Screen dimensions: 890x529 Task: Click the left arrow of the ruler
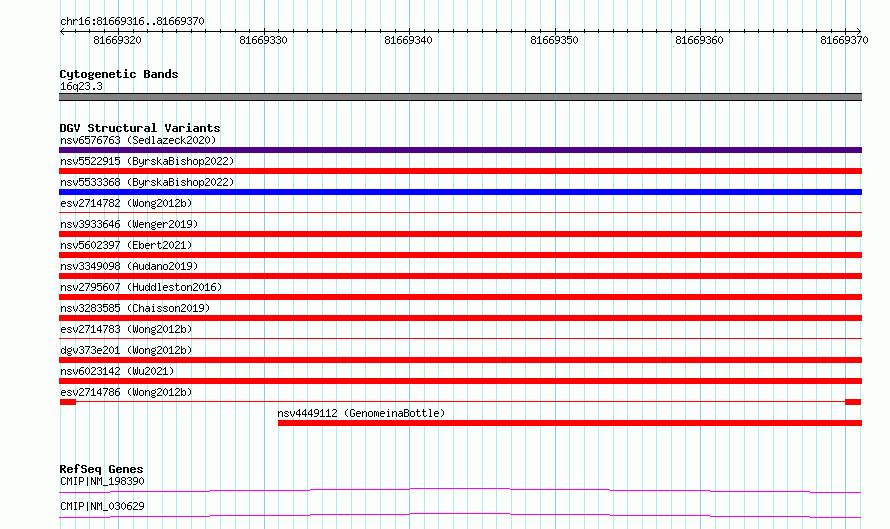(x=62, y=31)
